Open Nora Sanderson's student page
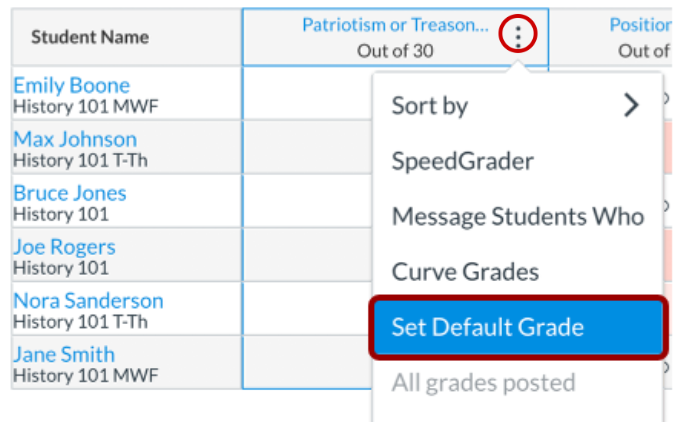676x422 pixels. point(88,301)
